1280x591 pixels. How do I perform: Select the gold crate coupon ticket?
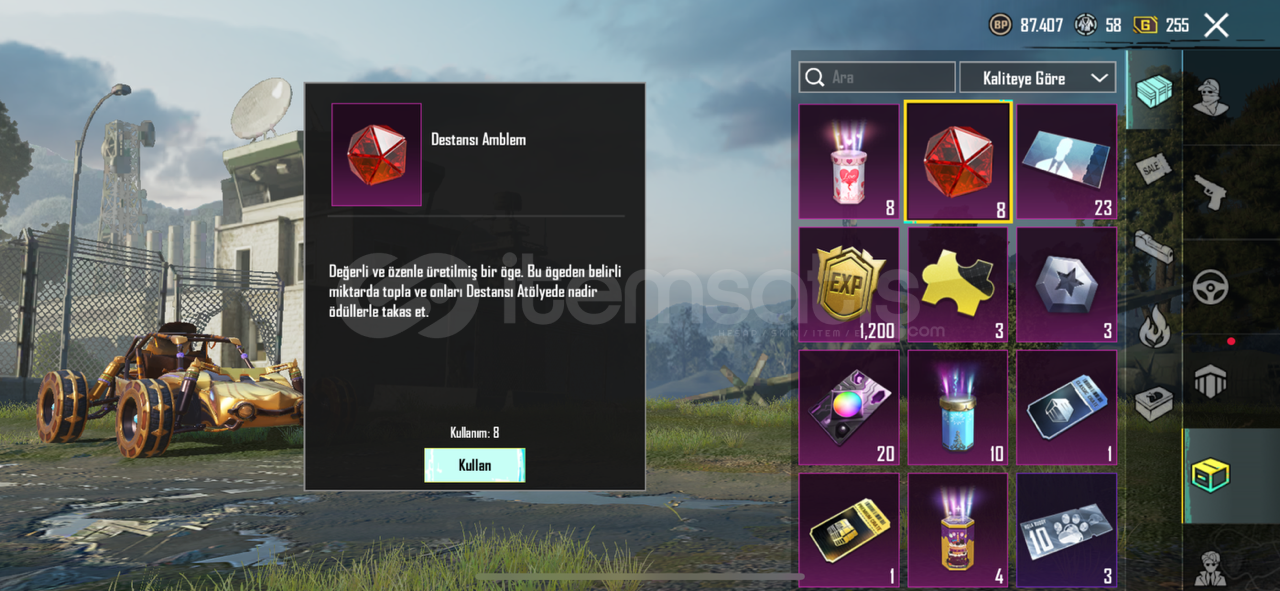848,531
